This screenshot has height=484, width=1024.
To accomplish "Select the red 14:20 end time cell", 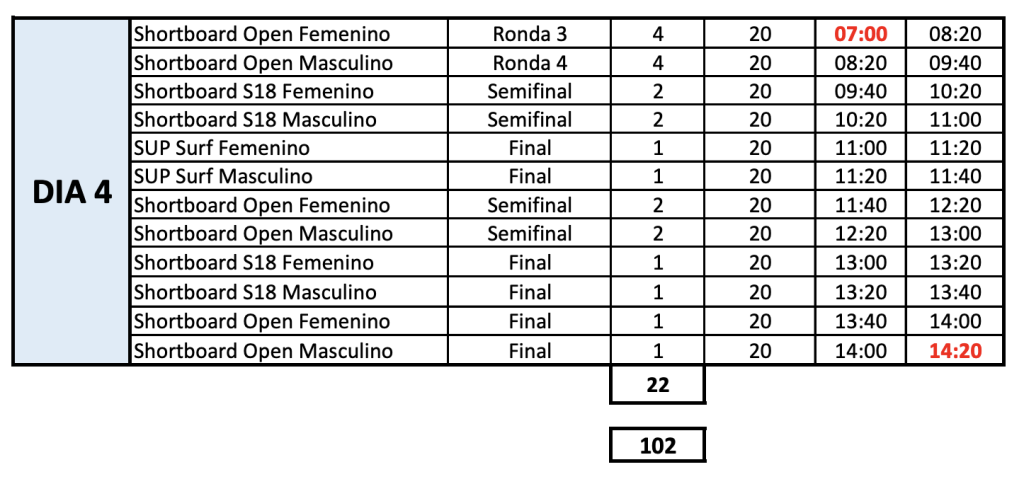I will pos(955,351).
